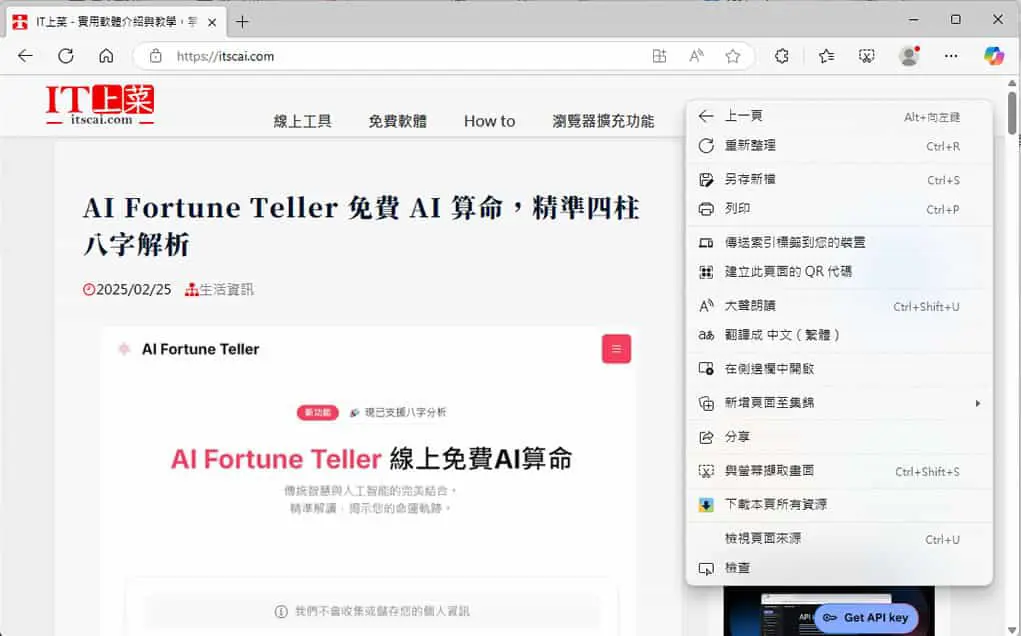Add page to favorites star icon
This screenshot has width=1021, height=636.
(x=733, y=56)
